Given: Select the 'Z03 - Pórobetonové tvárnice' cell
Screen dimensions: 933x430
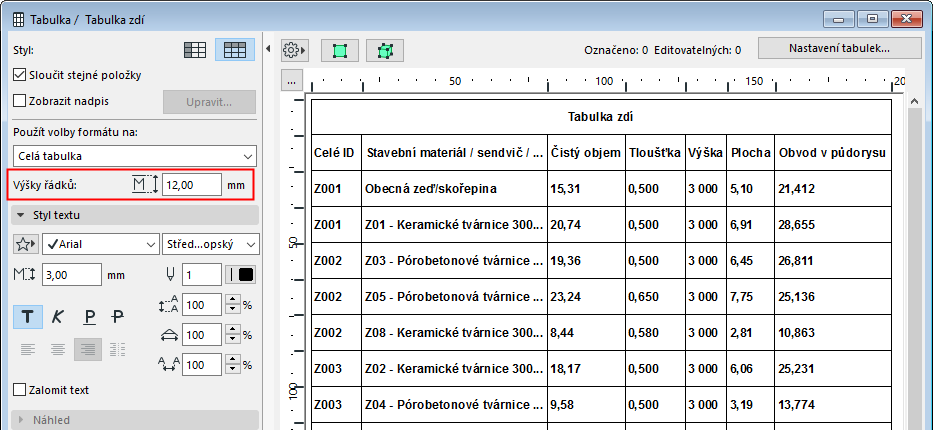Looking at the screenshot, I should pyautogui.click(x=454, y=260).
